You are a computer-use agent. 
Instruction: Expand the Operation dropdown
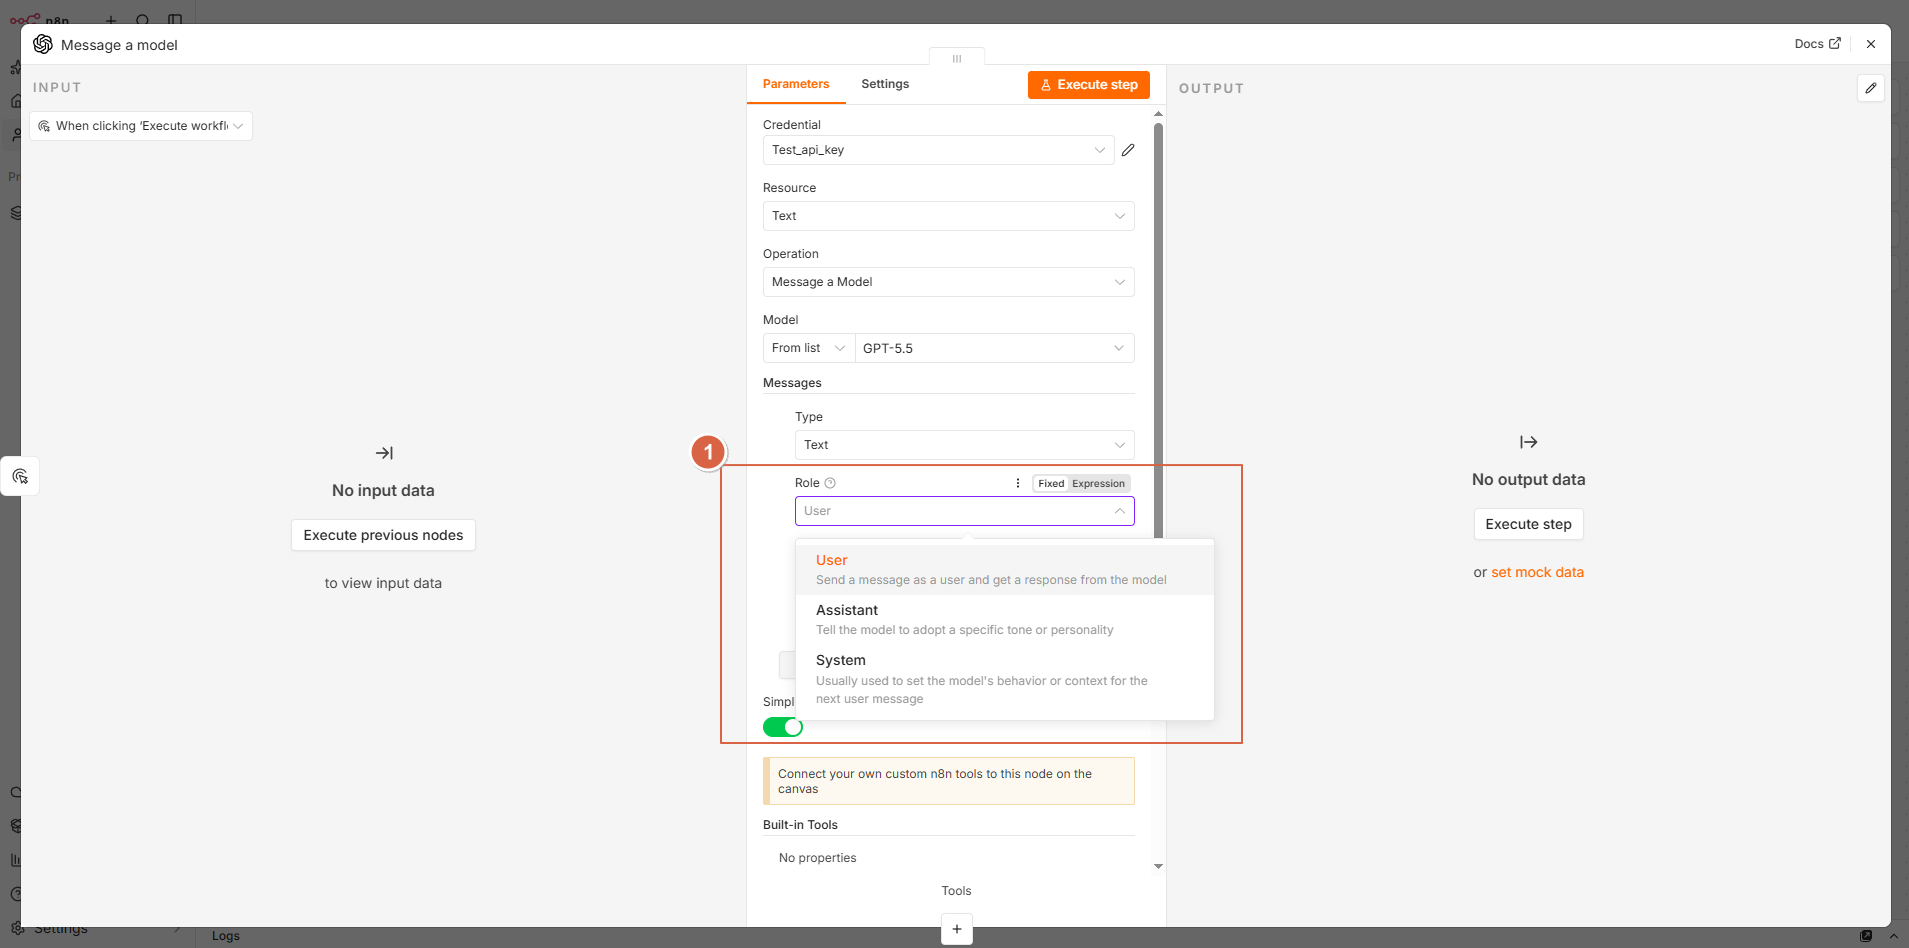948,282
